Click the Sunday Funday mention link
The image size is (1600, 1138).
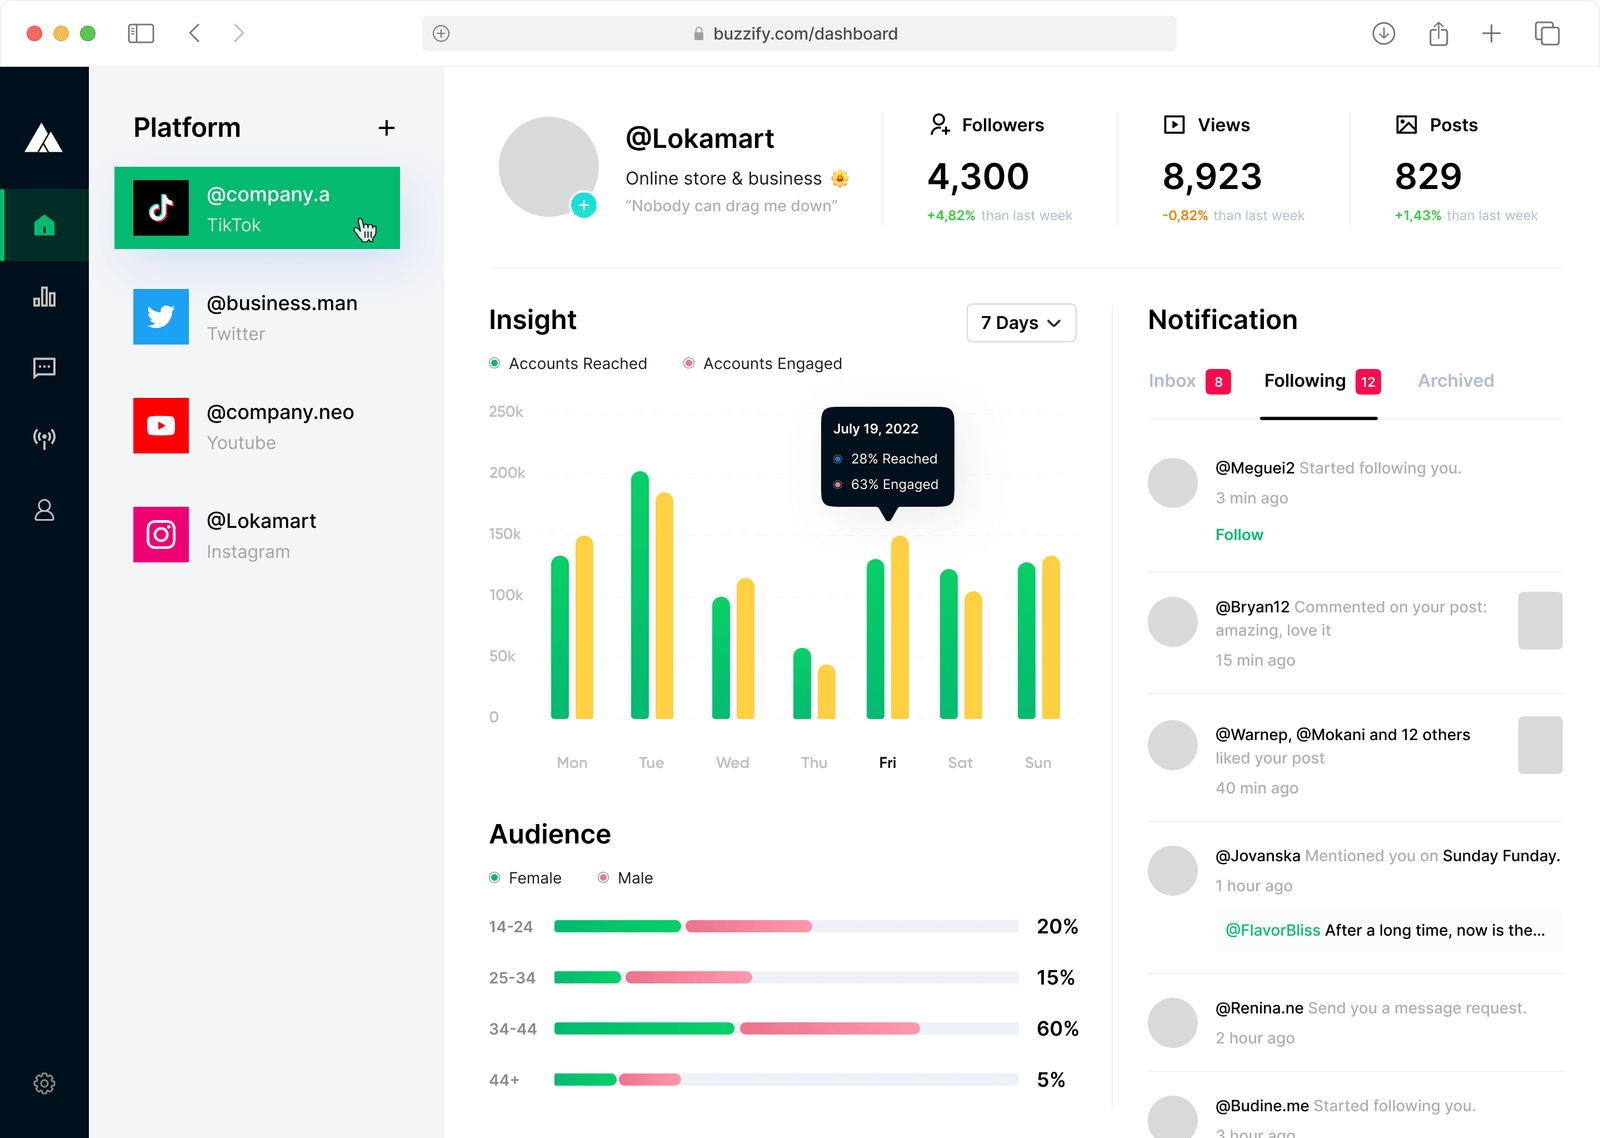(x=1500, y=856)
